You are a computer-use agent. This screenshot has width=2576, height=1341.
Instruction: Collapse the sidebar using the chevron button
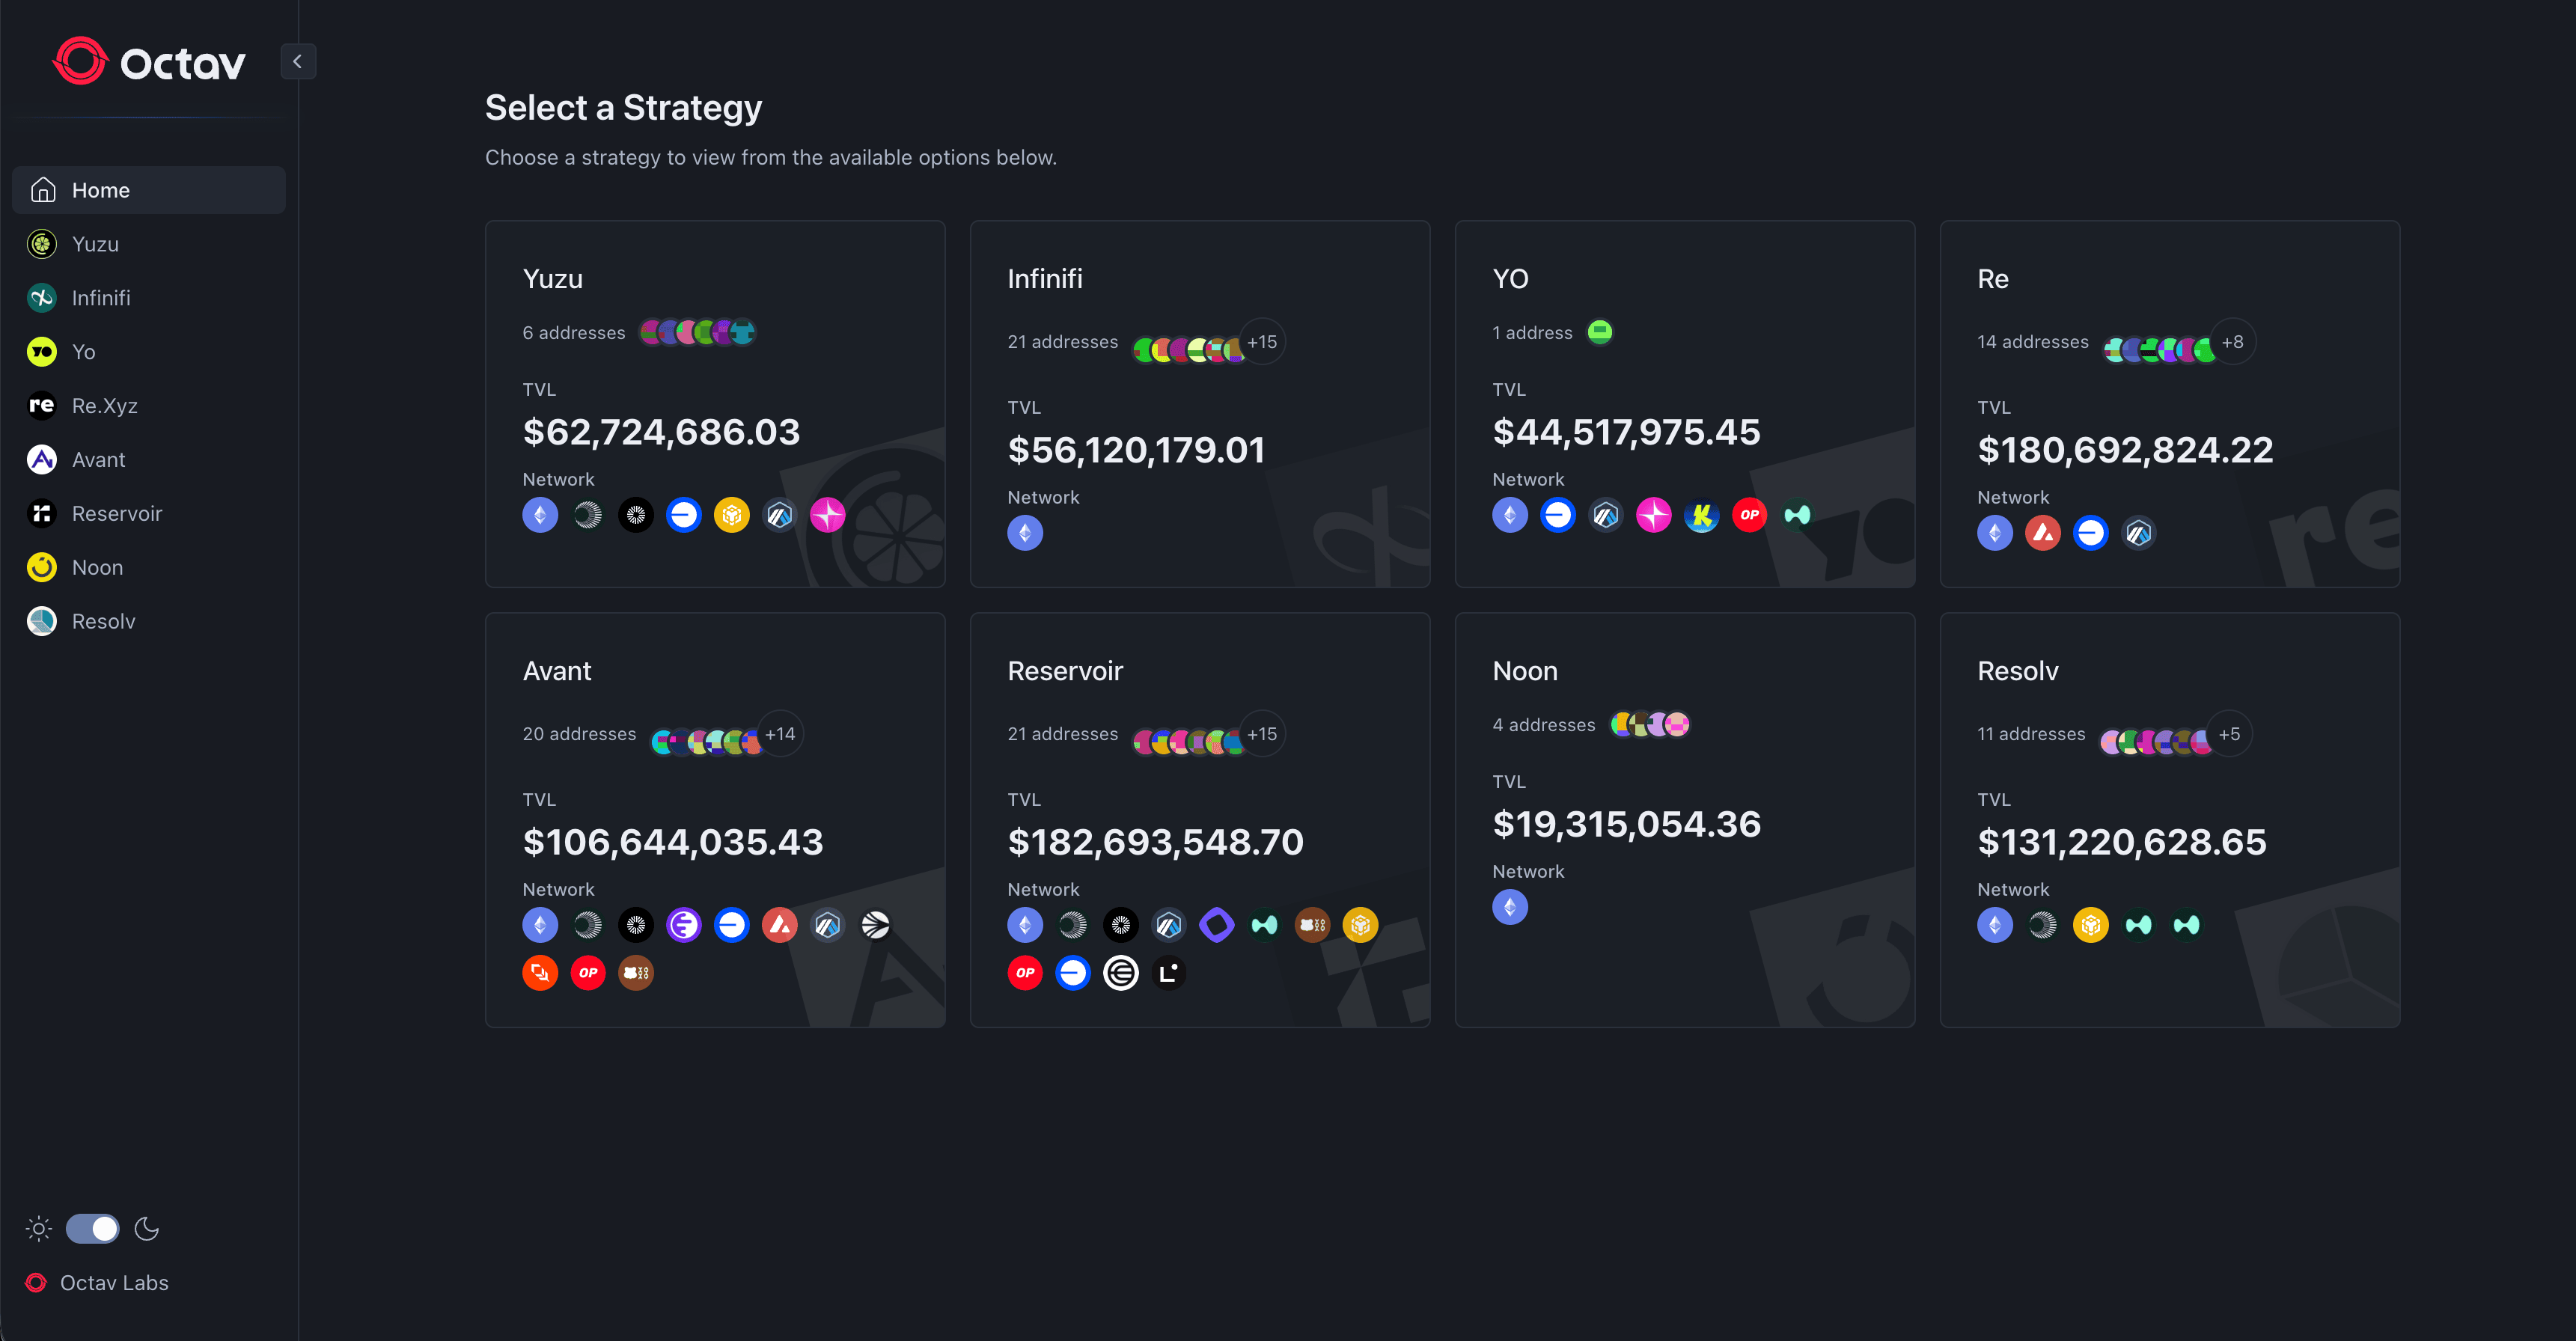click(x=298, y=61)
